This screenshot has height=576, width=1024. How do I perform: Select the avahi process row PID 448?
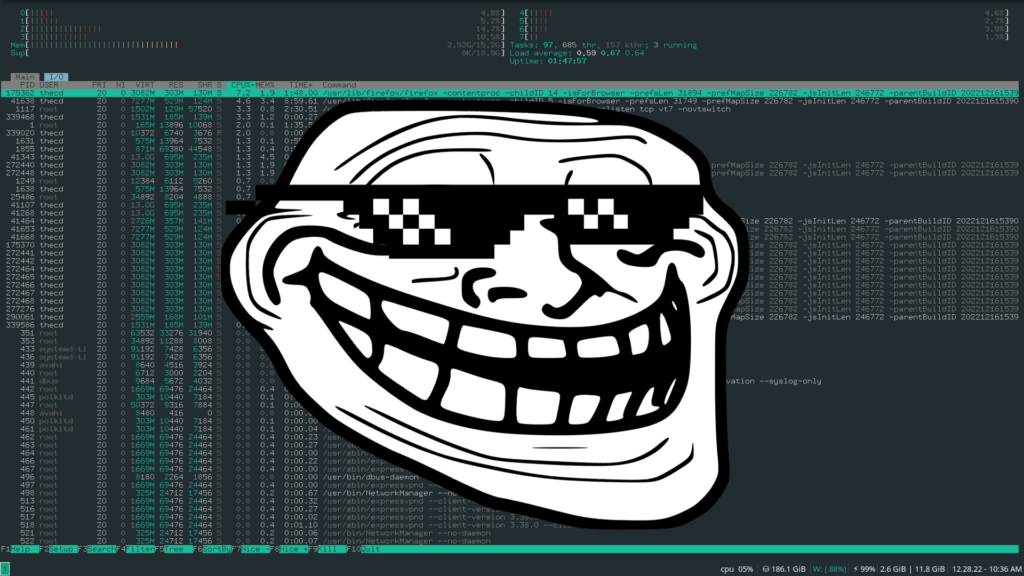(x=509, y=413)
